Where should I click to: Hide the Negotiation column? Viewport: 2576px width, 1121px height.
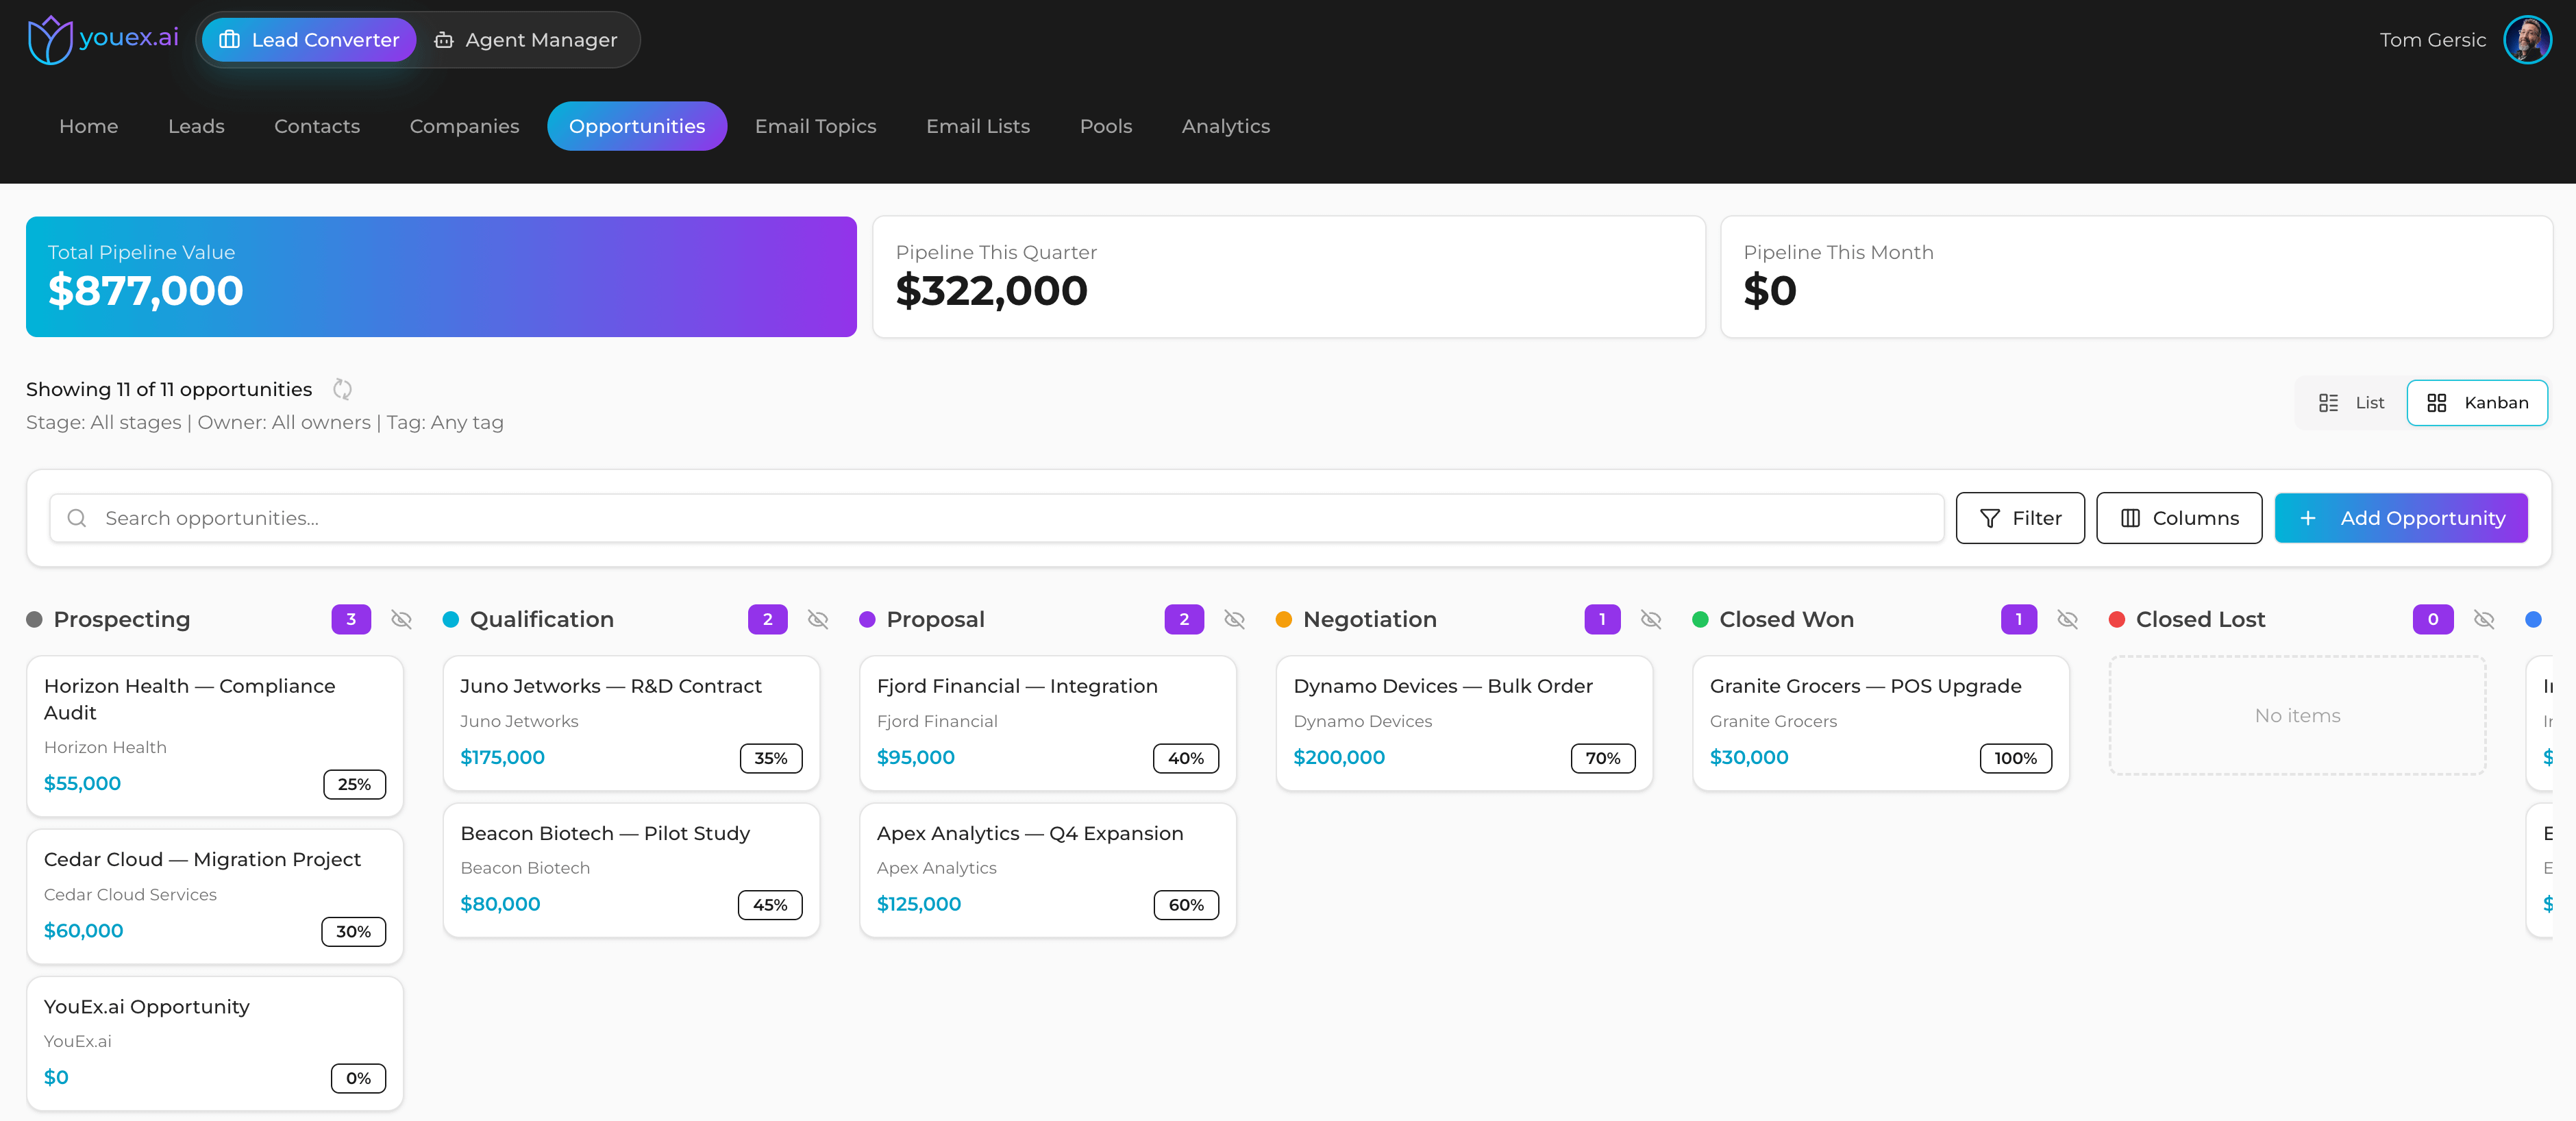(1651, 619)
